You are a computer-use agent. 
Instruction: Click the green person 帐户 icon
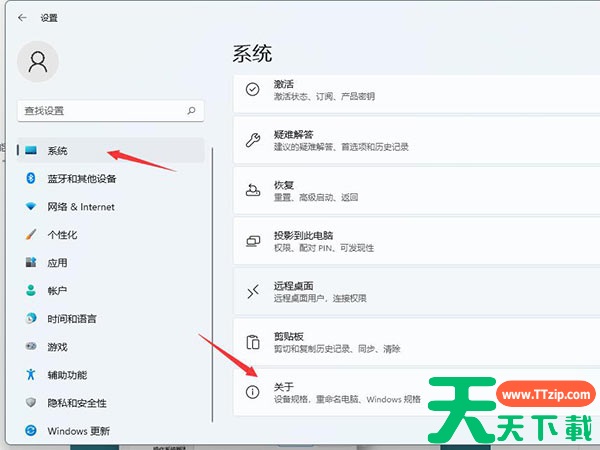pyautogui.click(x=31, y=290)
